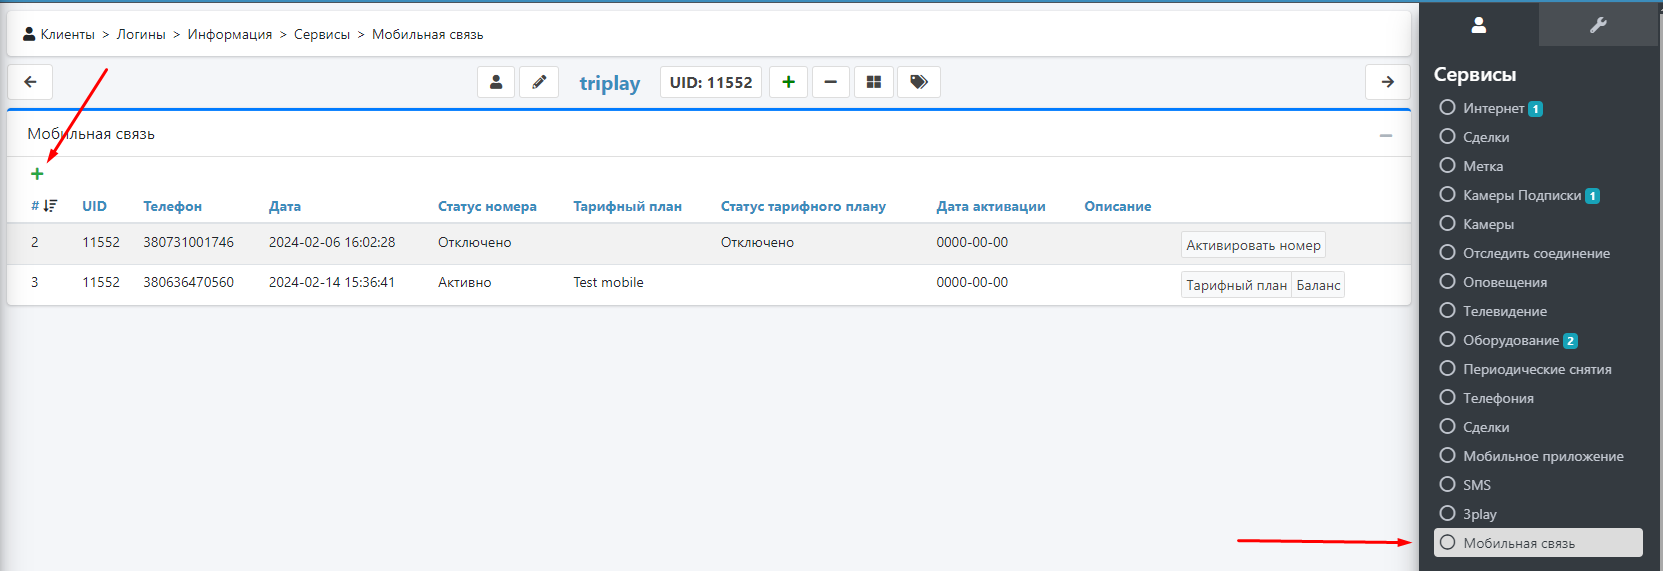Image resolution: width=1663 pixels, height=571 pixels.
Task: Open Периодические снятия in the sidebar
Action: pyautogui.click(x=1540, y=369)
